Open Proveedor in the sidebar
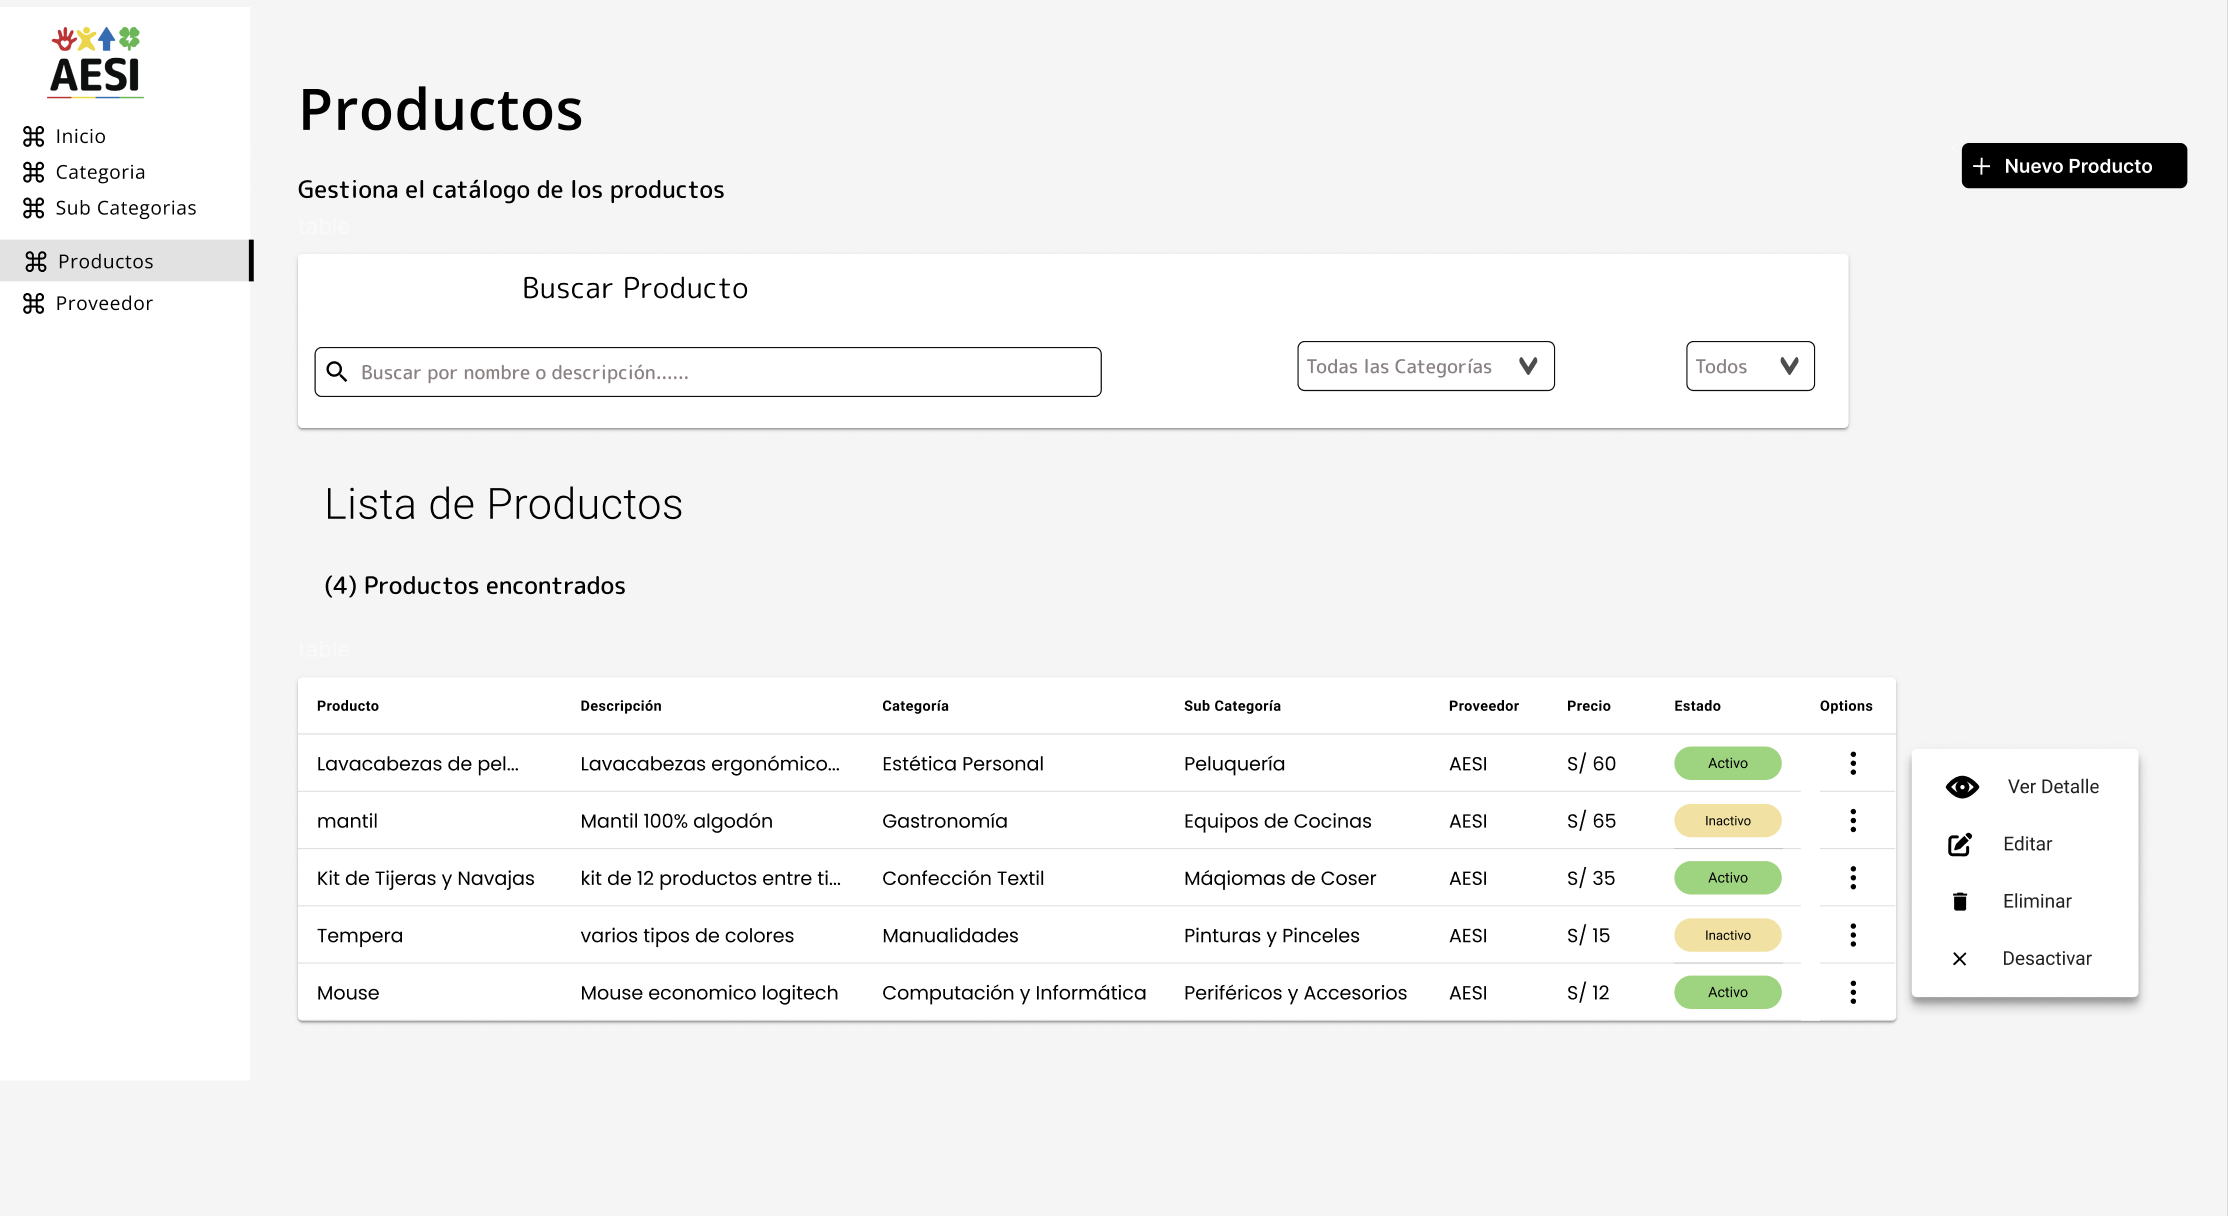Image resolution: width=2228 pixels, height=1216 pixels. [104, 303]
